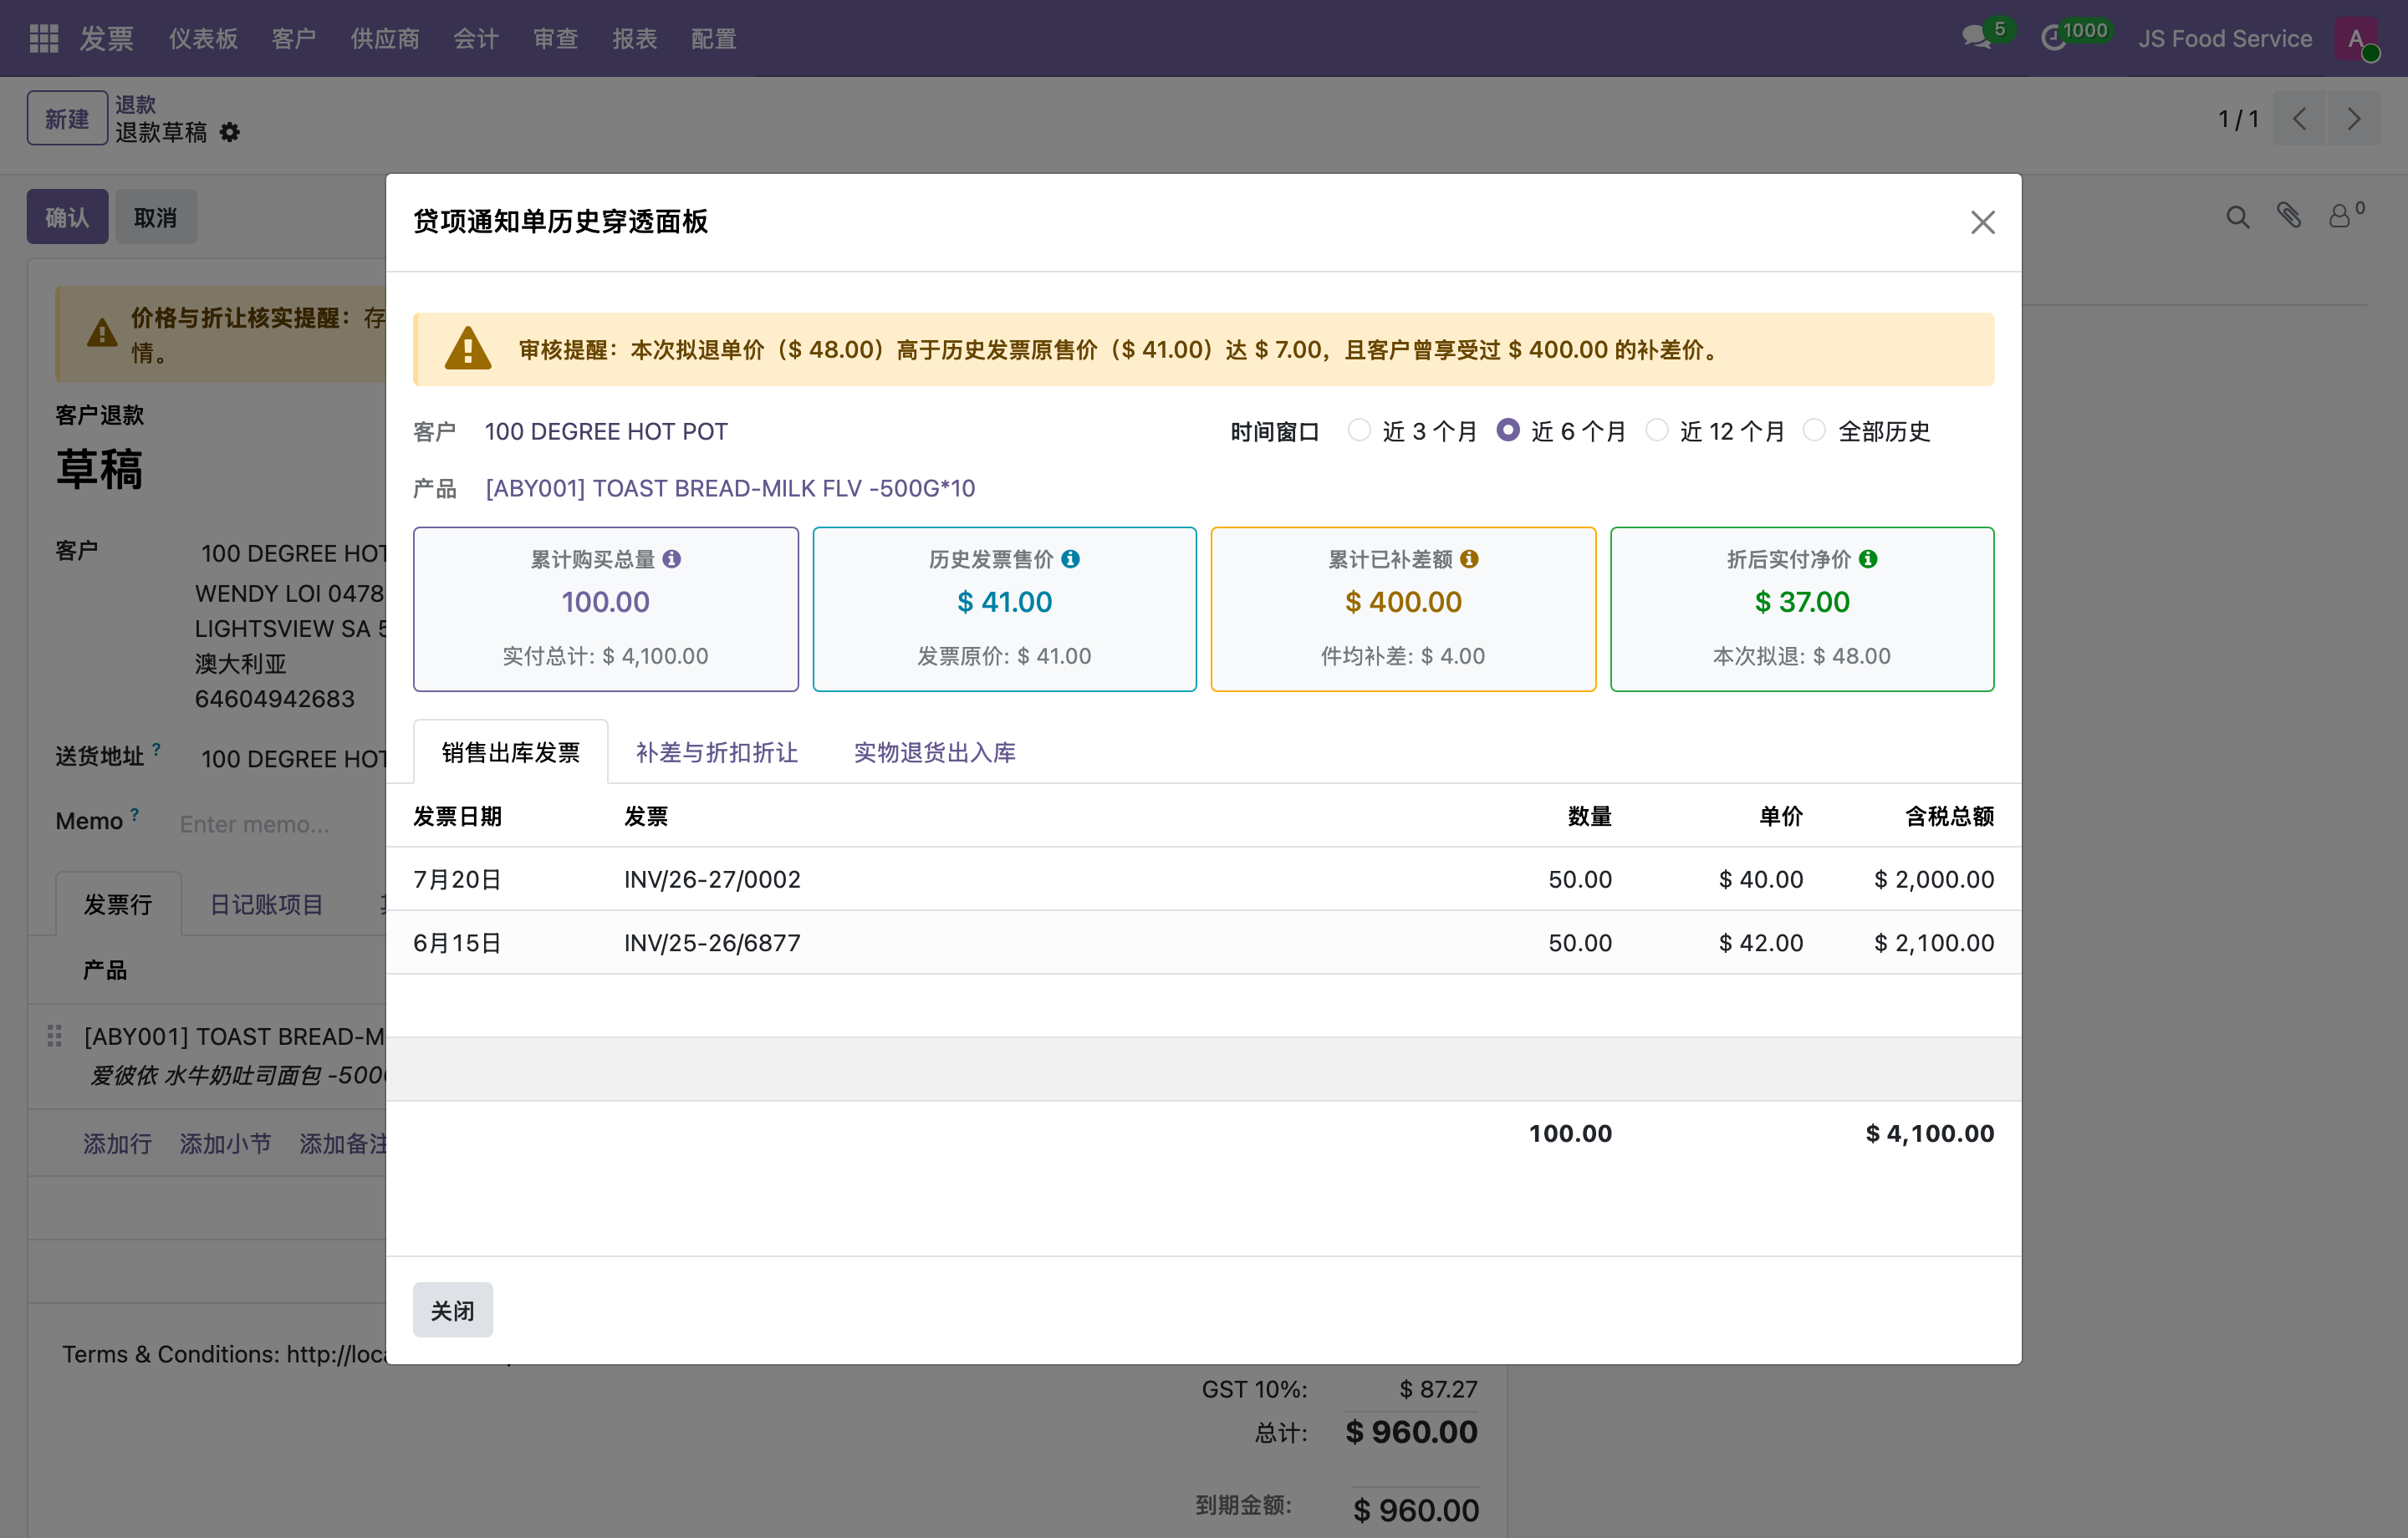Click info icon on 折后实付净价 card
Image resolution: width=2408 pixels, height=1538 pixels.
1868,559
